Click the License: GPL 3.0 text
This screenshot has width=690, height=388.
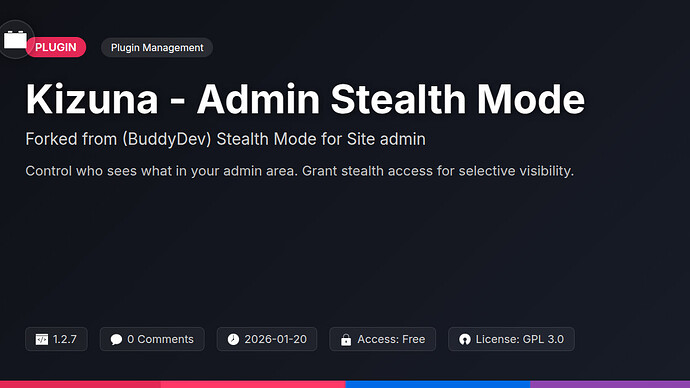(520, 339)
